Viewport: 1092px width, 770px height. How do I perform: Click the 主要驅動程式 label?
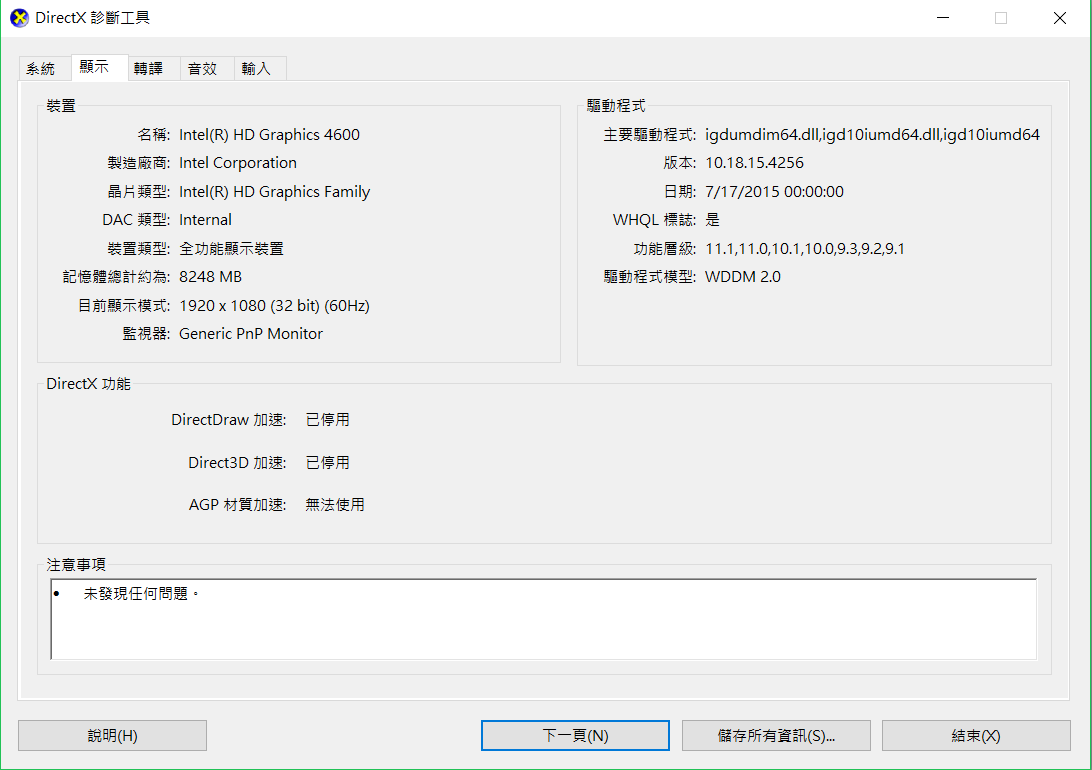click(x=650, y=134)
